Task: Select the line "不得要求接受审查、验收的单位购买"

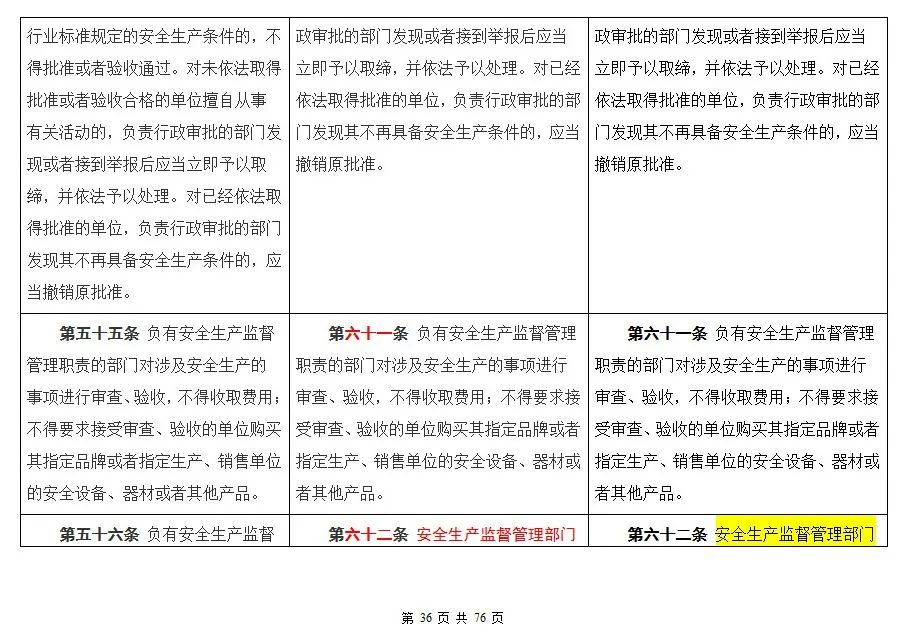Action: (154, 429)
